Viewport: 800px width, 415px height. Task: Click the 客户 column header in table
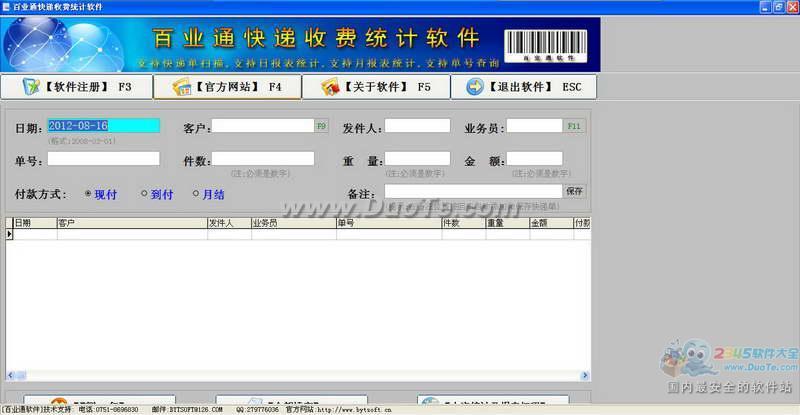132,223
